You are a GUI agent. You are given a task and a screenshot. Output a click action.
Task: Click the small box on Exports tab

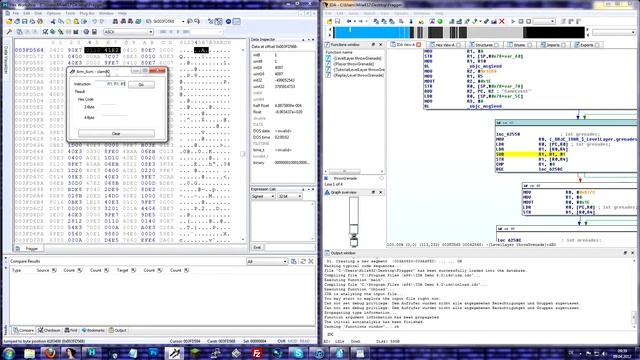pos(597,45)
